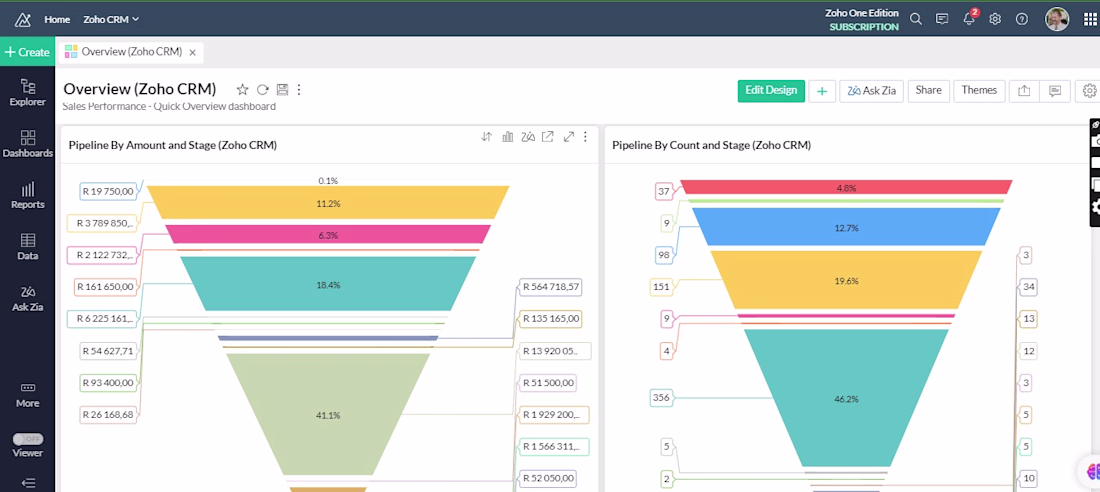
Task: Open the Themes button
Action: 979,91
